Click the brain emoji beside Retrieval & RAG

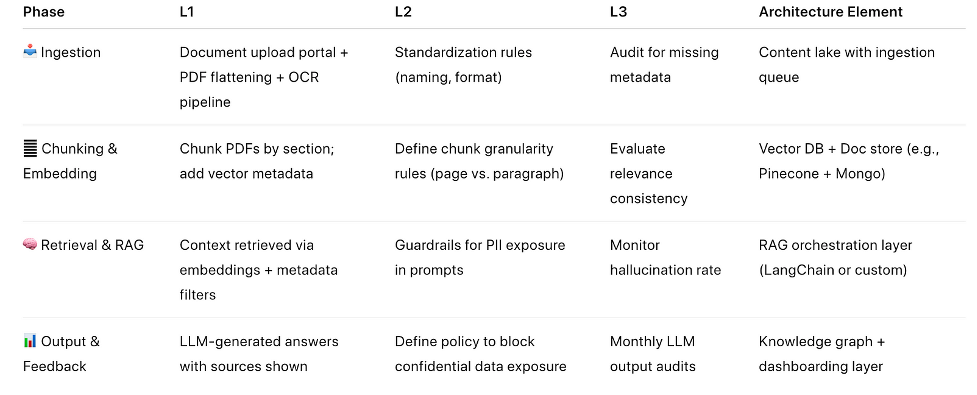(x=30, y=245)
